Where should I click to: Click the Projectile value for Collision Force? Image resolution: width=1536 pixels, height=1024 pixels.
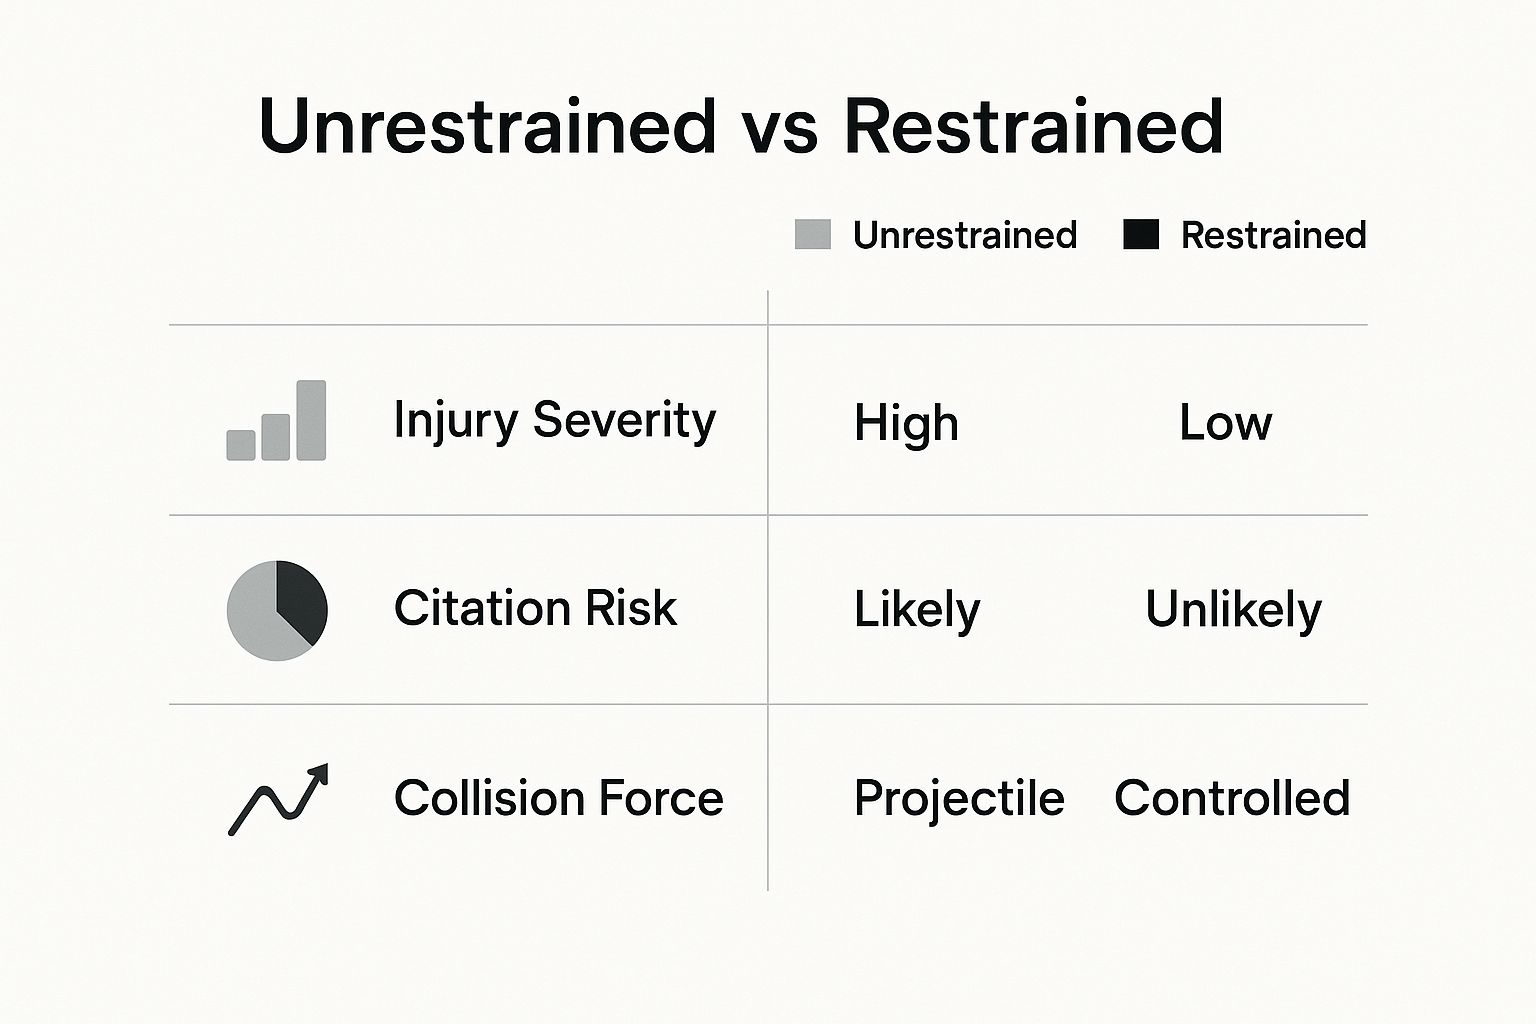pyautogui.click(x=959, y=798)
